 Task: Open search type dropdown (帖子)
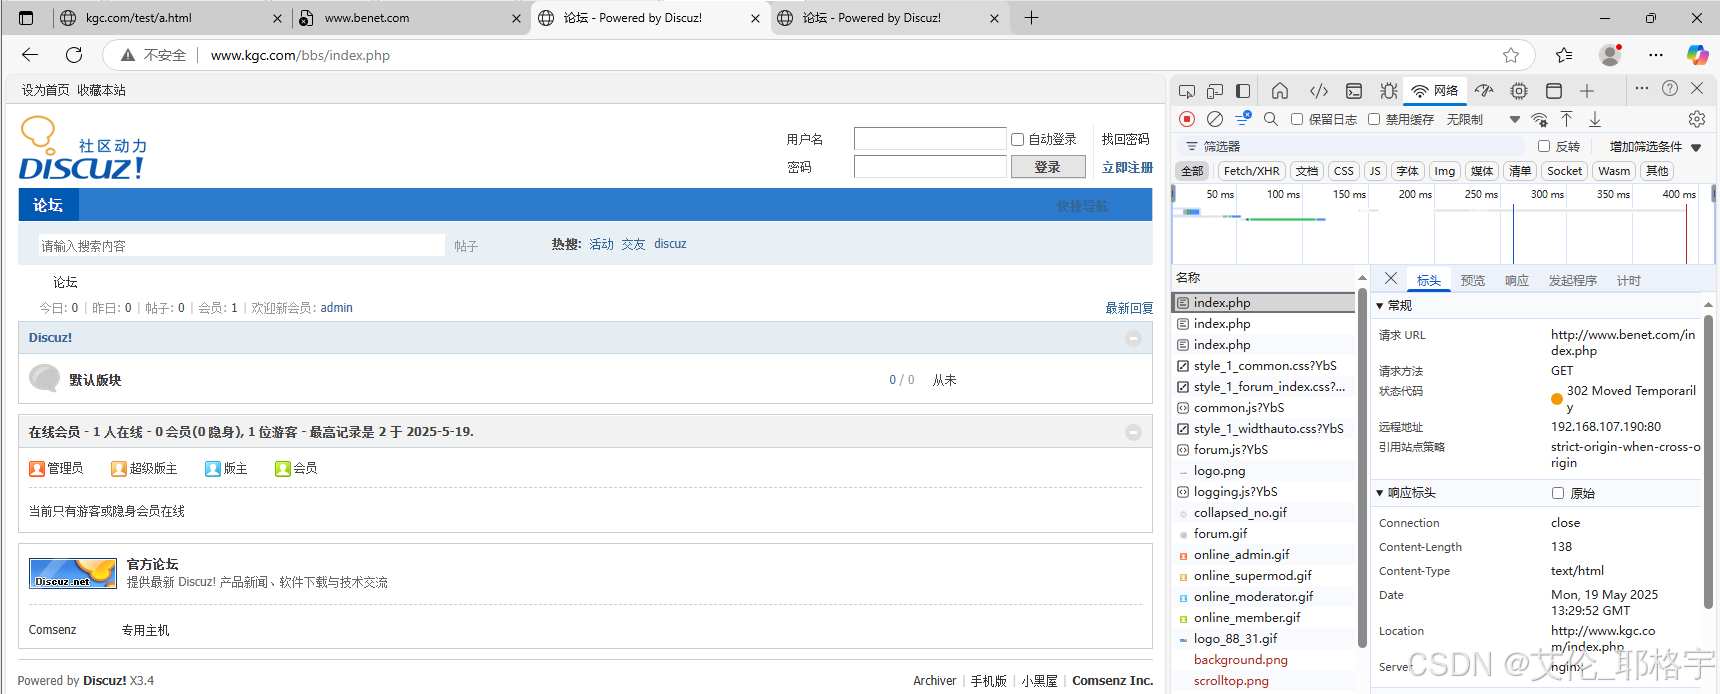coord(466,246)
